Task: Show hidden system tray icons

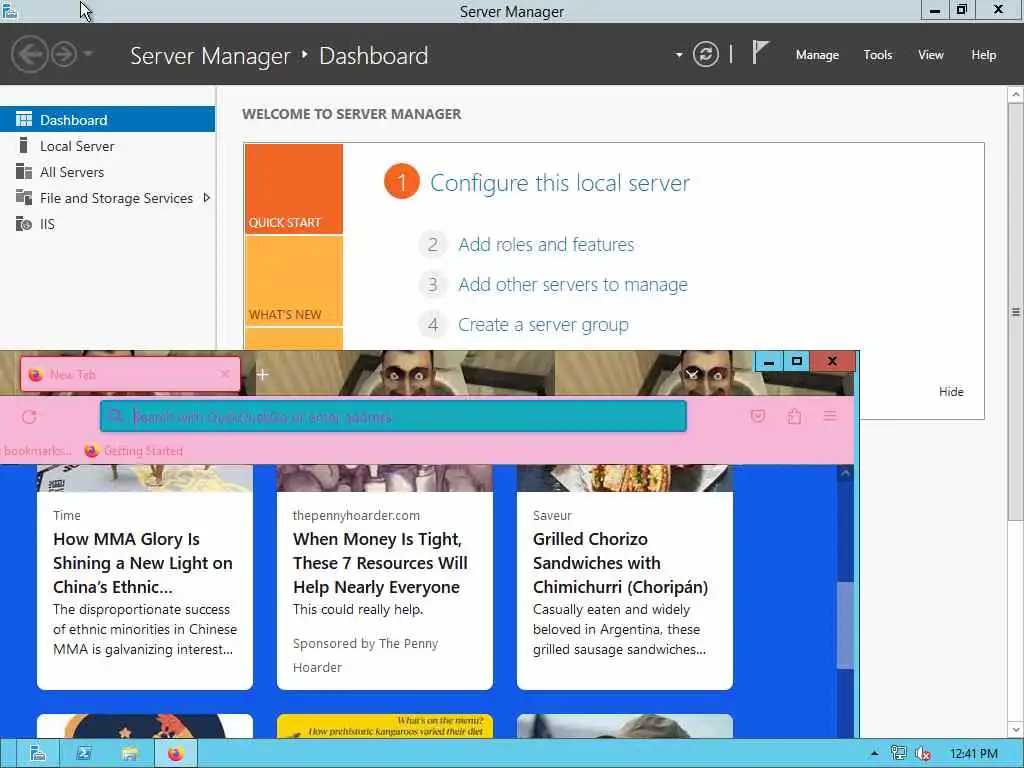Action: tap(874, 754)
